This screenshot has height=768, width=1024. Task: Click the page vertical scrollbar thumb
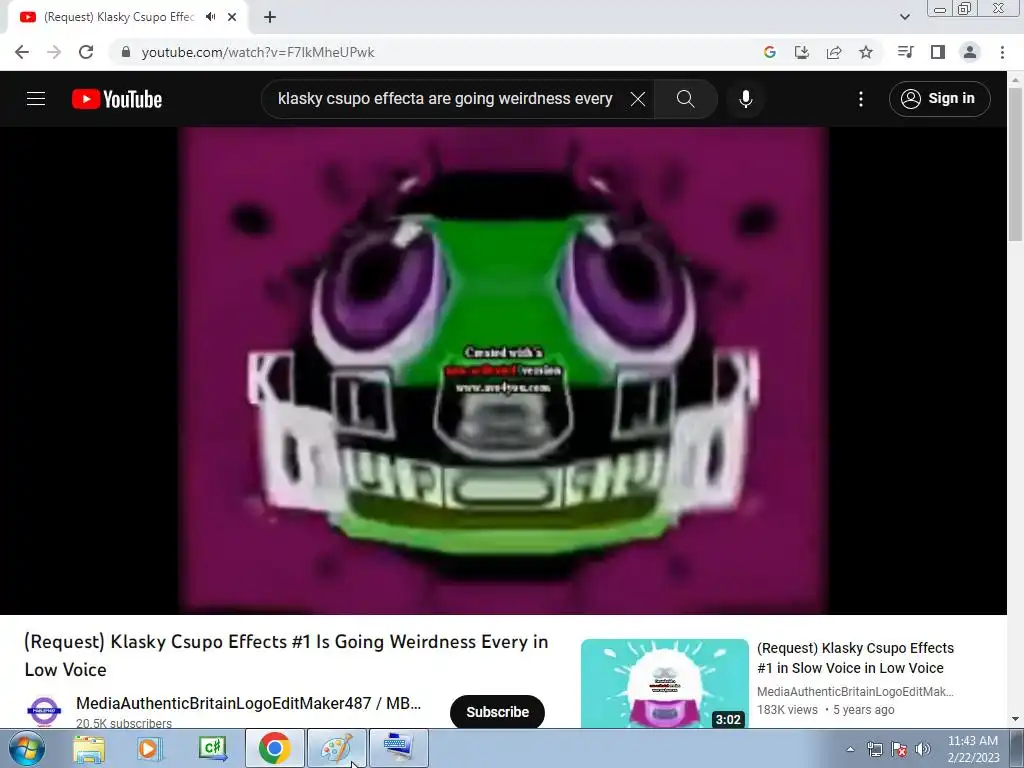(x=1016, y=163)
